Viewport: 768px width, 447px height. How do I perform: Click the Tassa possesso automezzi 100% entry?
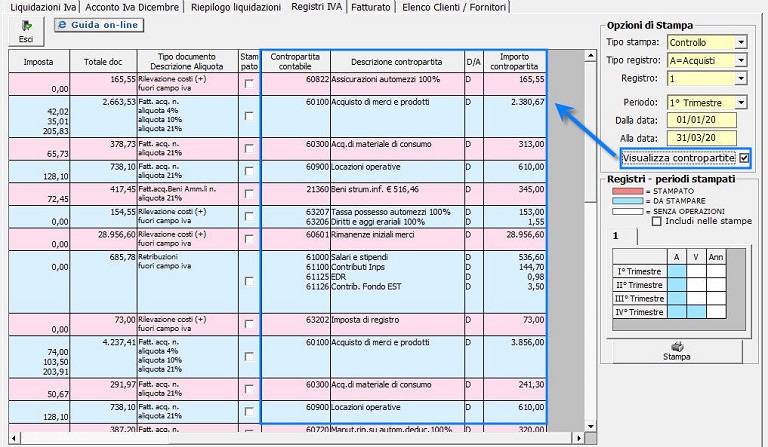click(391, 212)
